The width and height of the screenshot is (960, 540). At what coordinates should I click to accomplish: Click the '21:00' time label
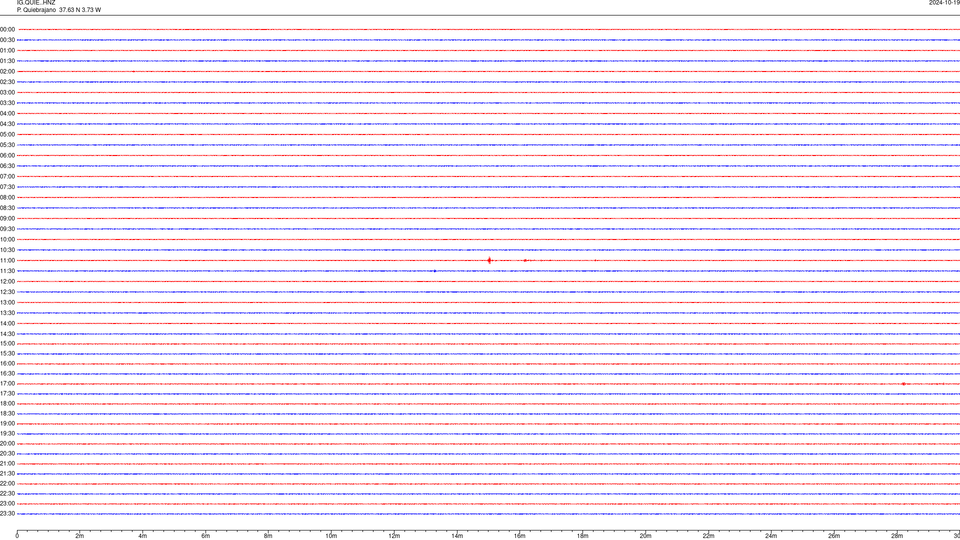(7, 463)
